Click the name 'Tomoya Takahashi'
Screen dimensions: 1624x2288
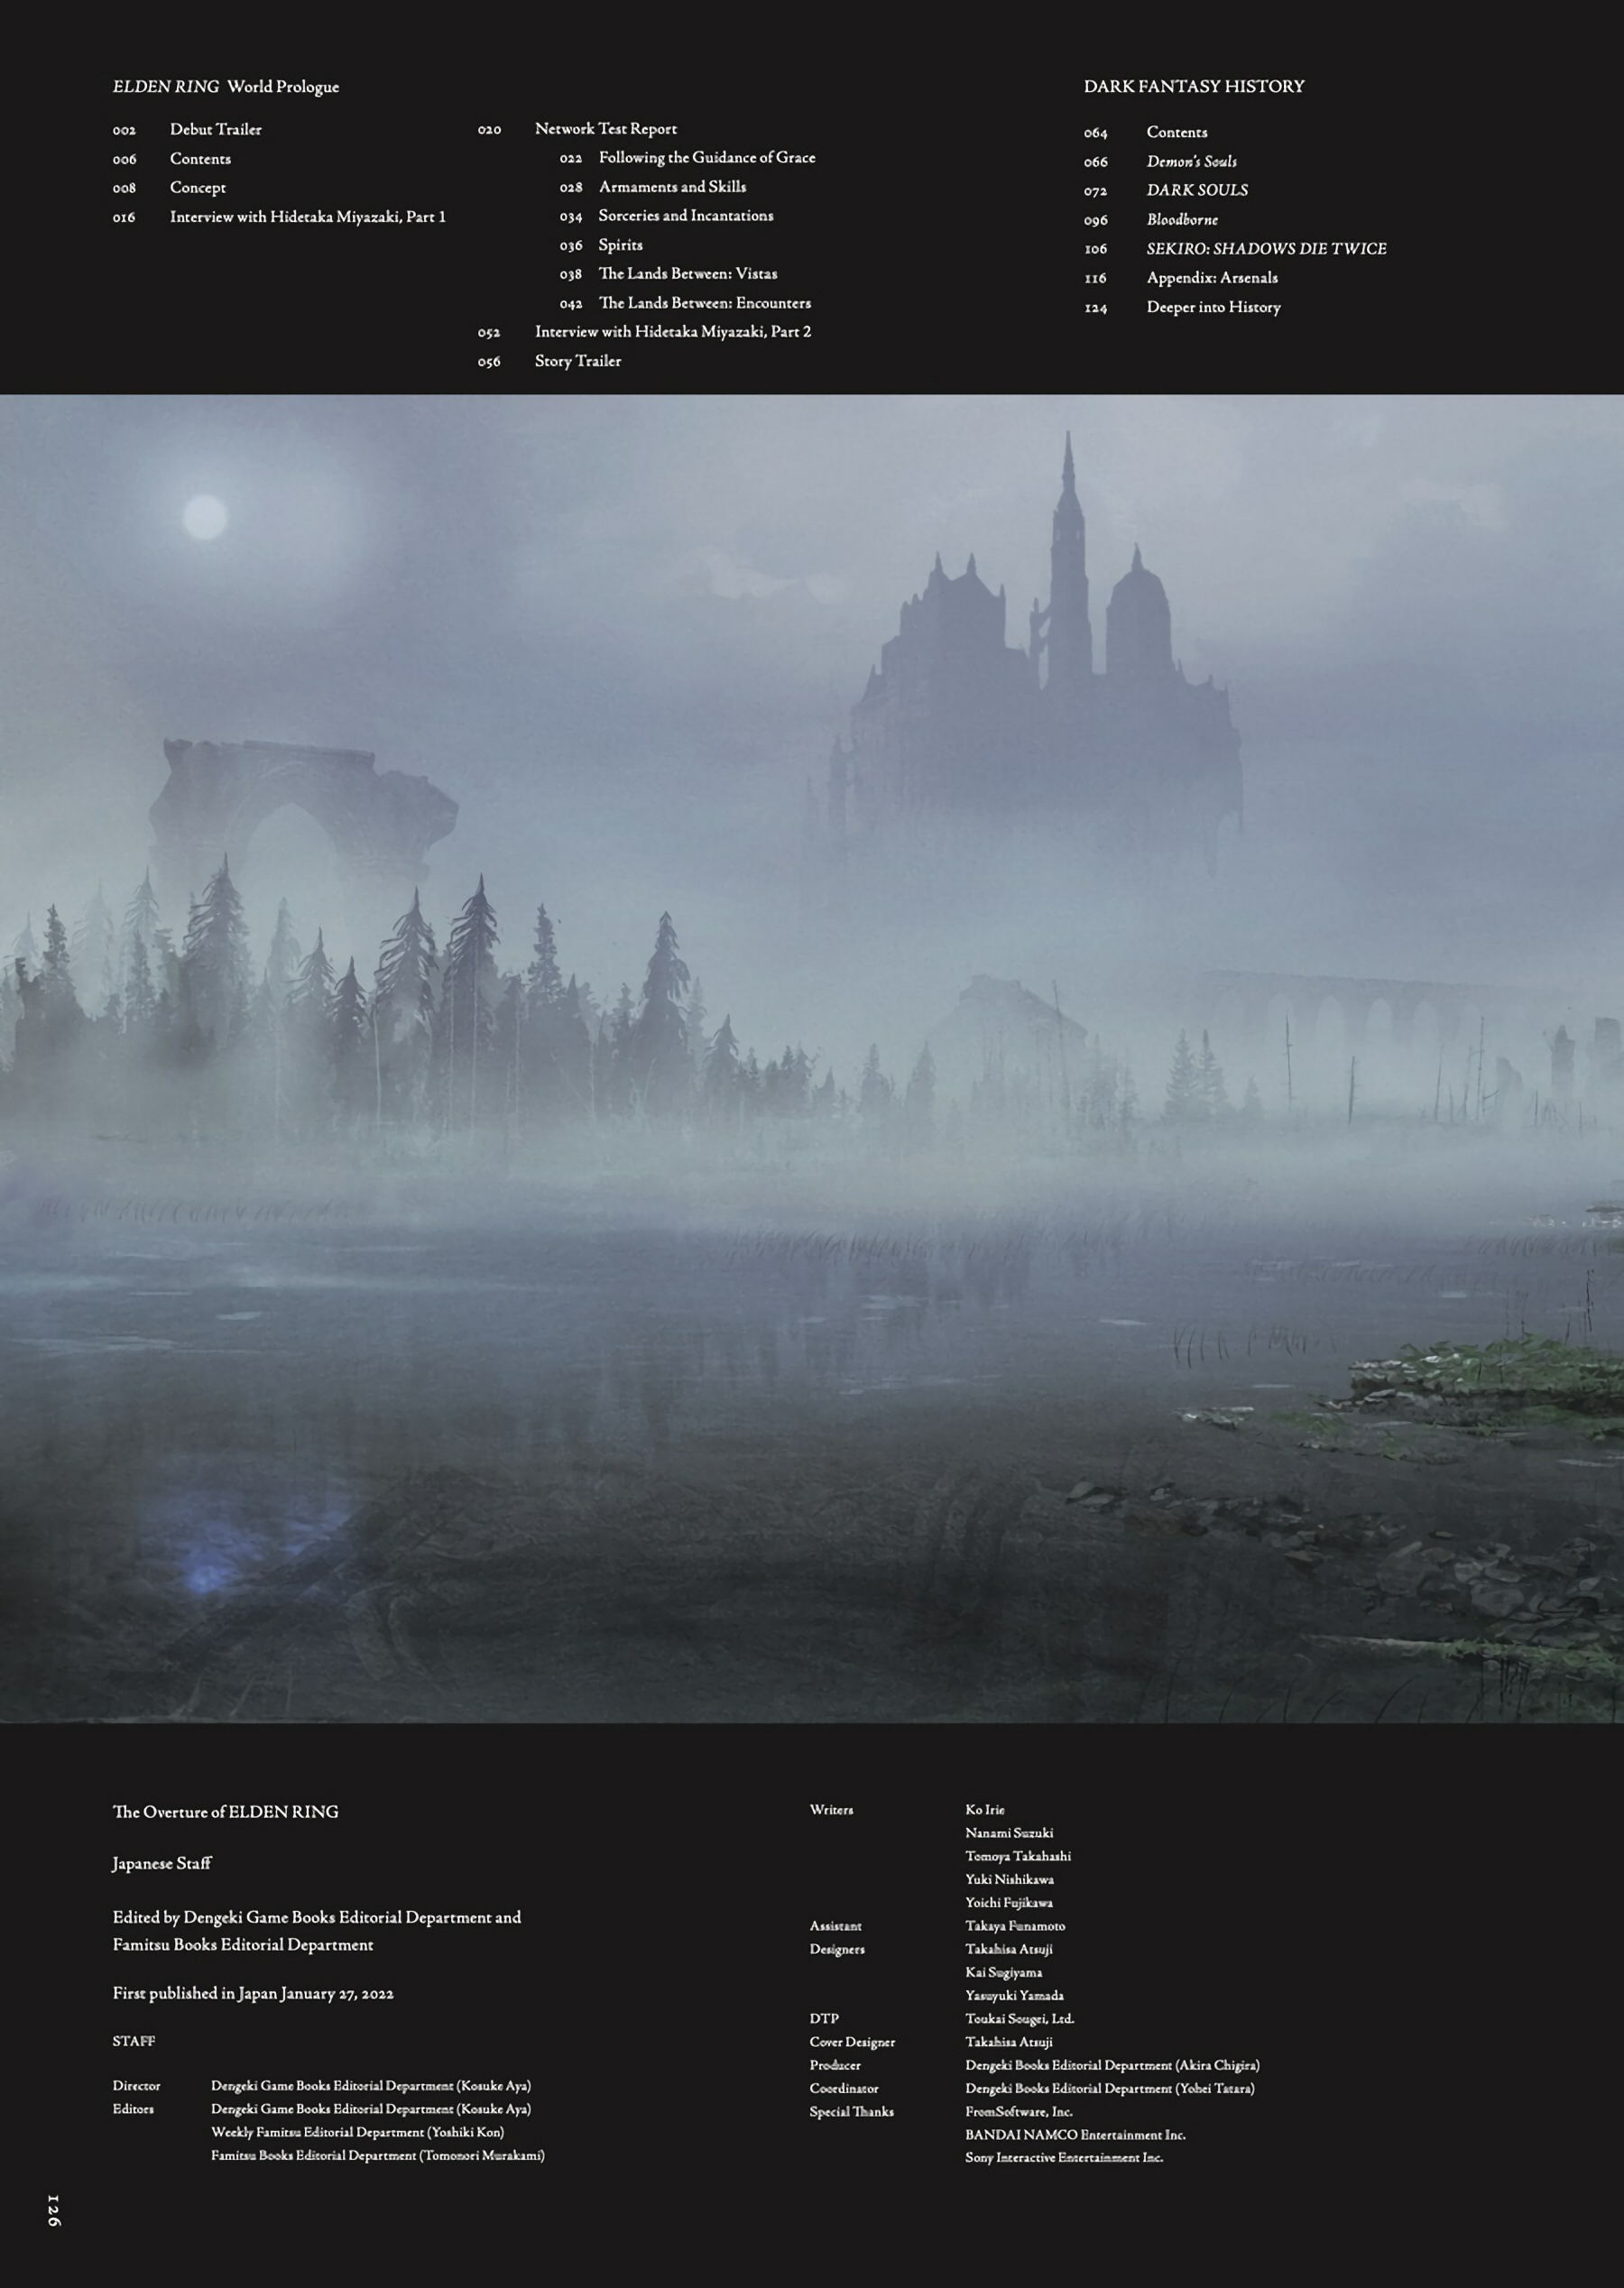1017,1856
